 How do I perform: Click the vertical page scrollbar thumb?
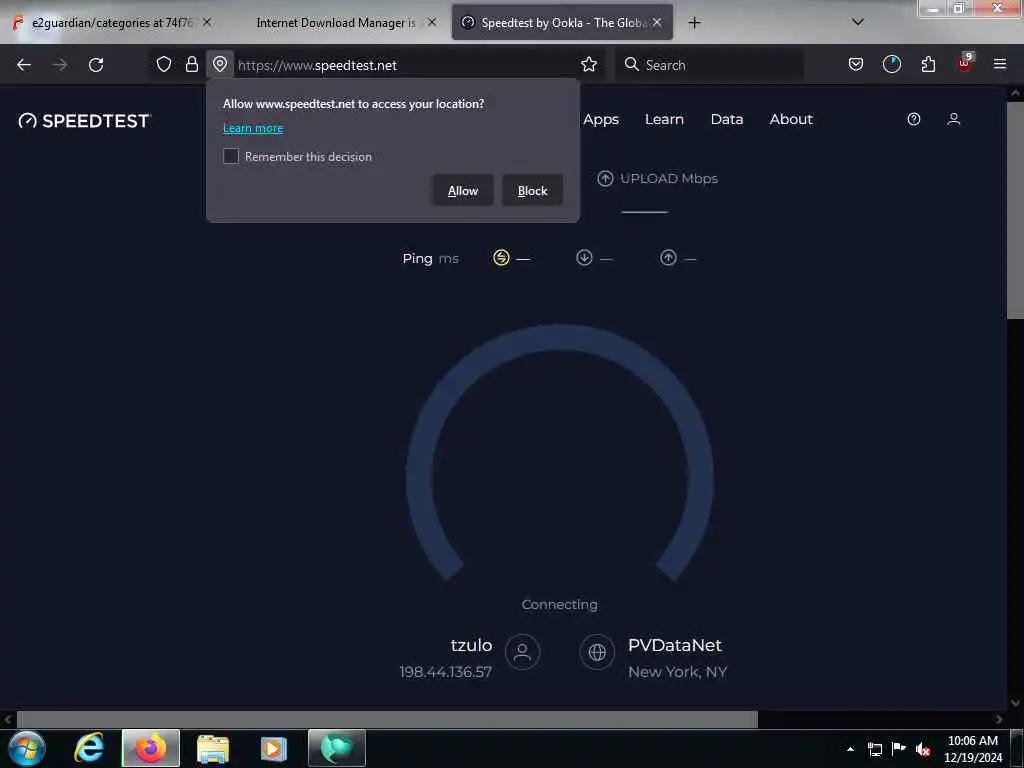[x=1015, y=209]
